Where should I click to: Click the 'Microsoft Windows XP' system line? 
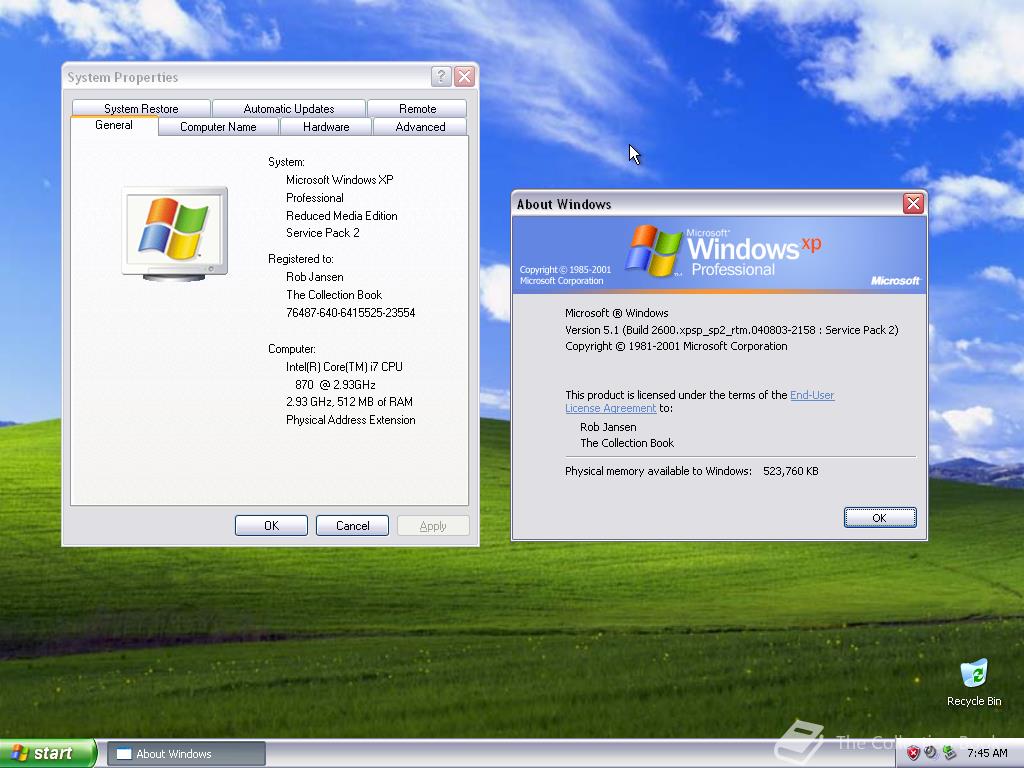340,180
